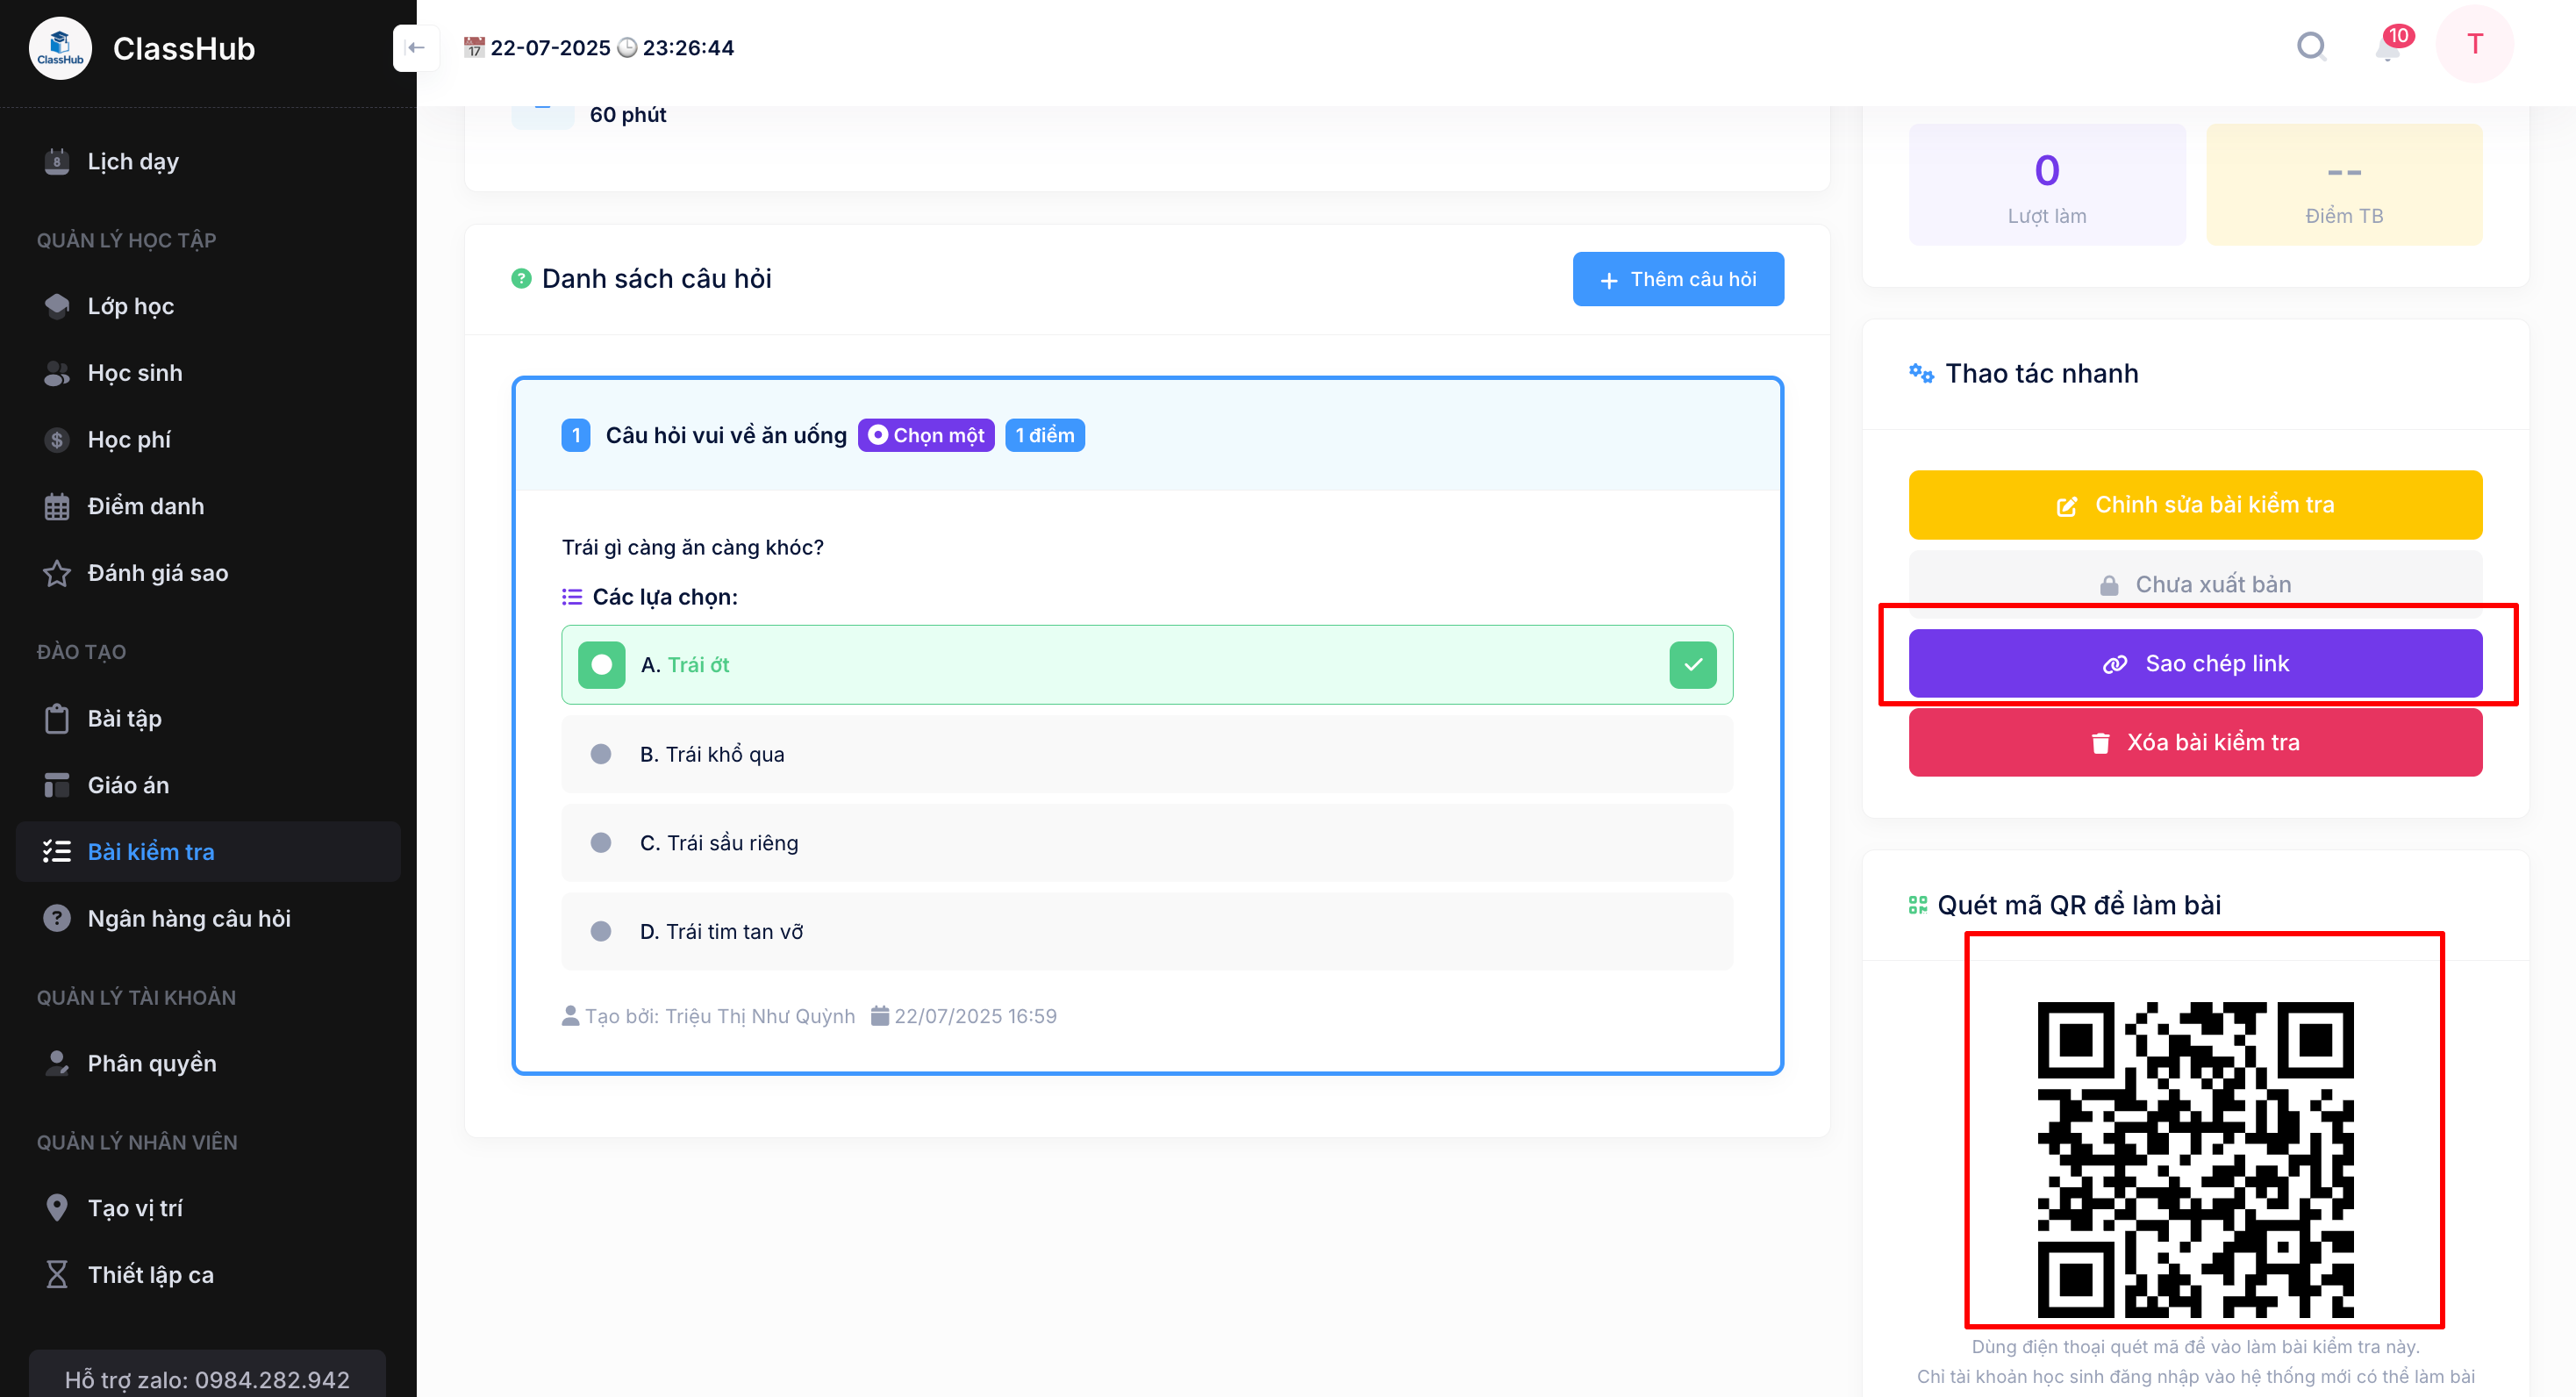The height and width of the screenshot is (1397, 2576).
Task: Open Bài tập menu item
Action: (208, 719)
